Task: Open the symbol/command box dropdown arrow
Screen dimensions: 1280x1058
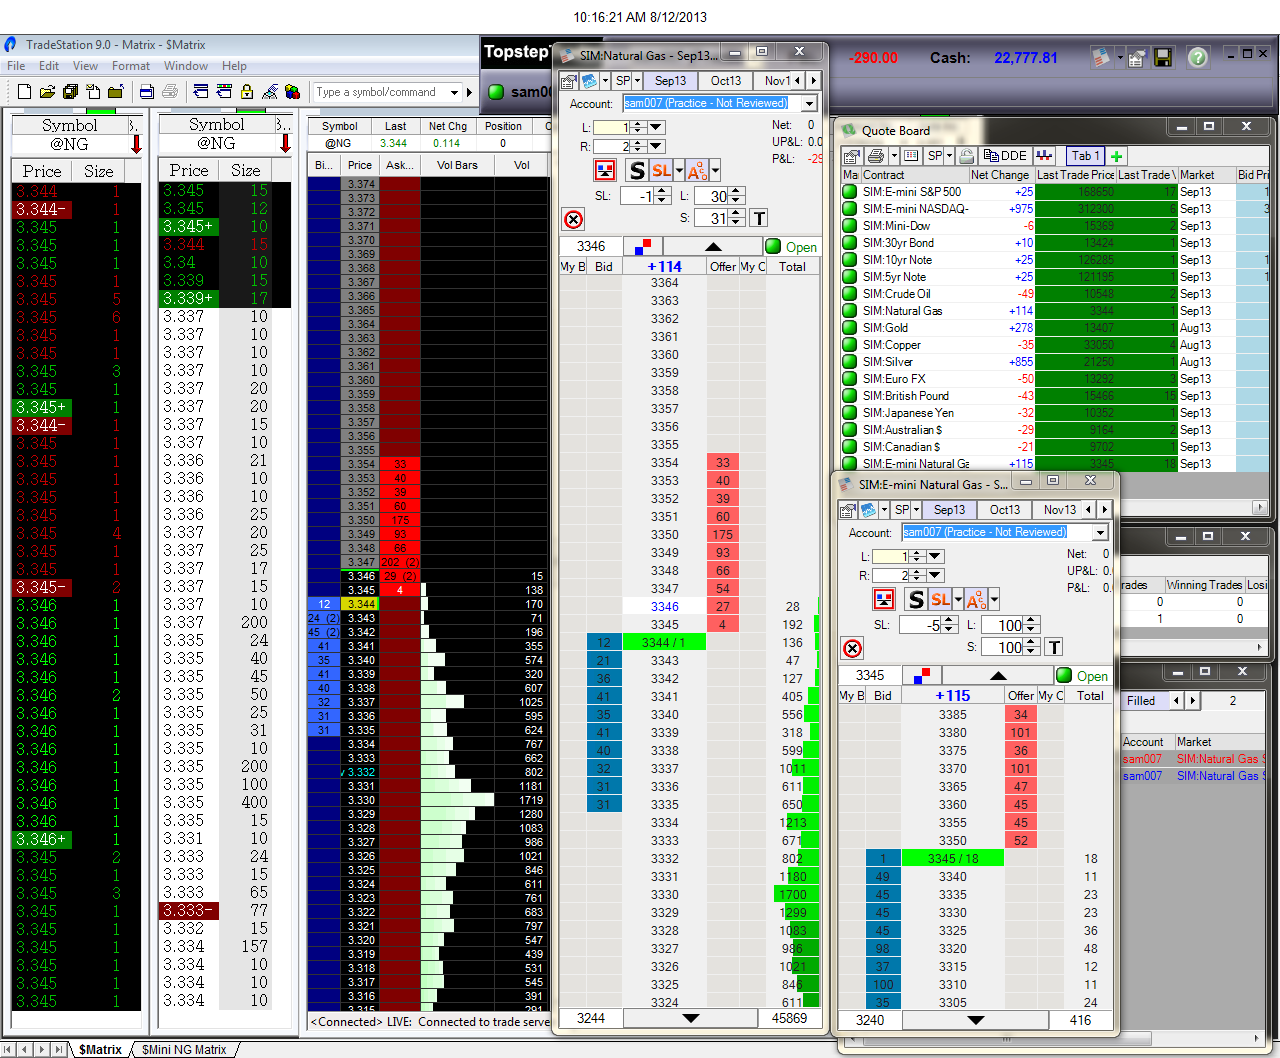Action: coord(454,92)
